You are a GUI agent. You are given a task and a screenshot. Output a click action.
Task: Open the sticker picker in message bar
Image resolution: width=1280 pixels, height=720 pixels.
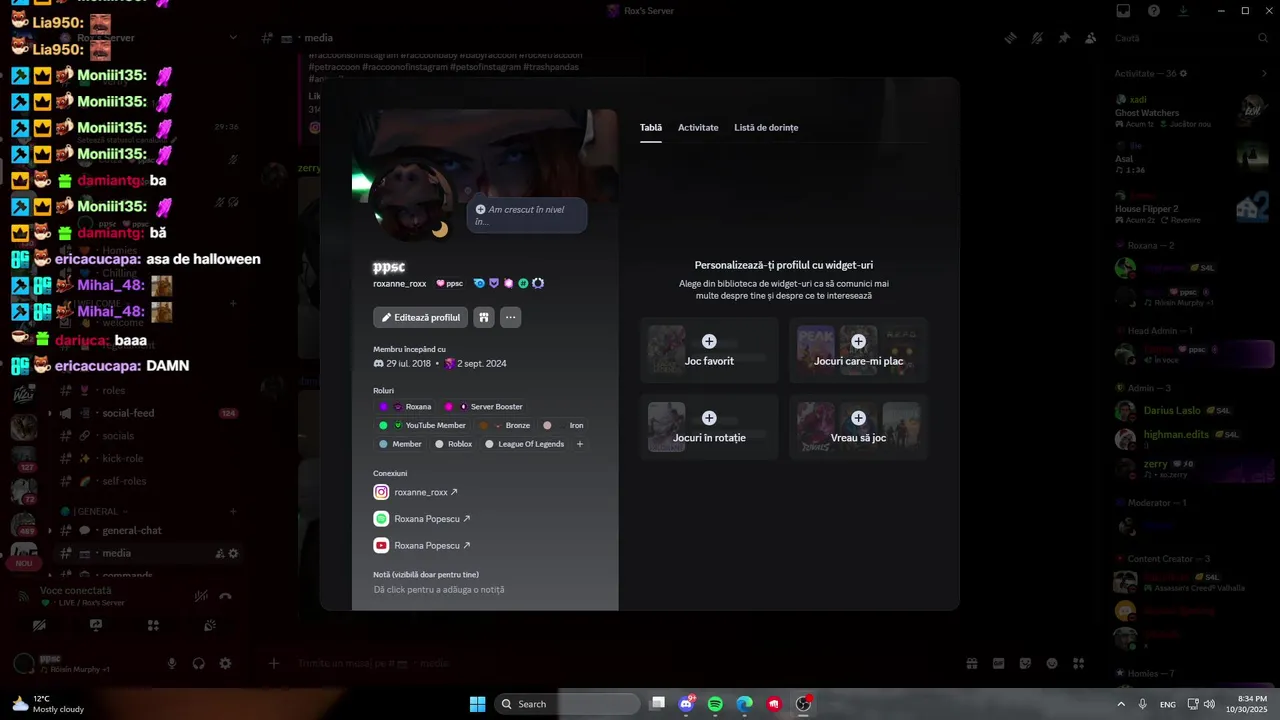pyautogui.click(x=1025, y=663)
